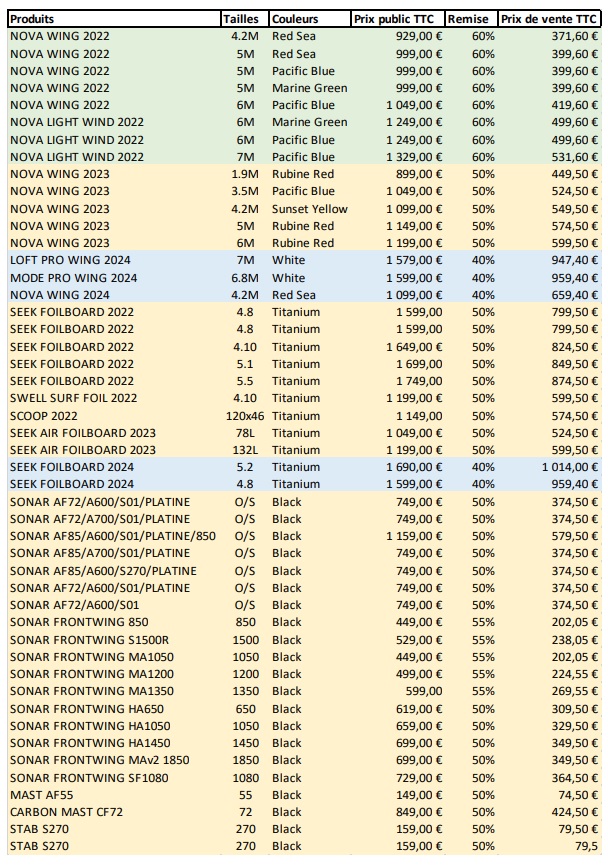Screen dimensions: 608x865
Task: Select the SONAR AF85/A600/S01/PLATINE/850 cell
Action: [x=112, y=536]
